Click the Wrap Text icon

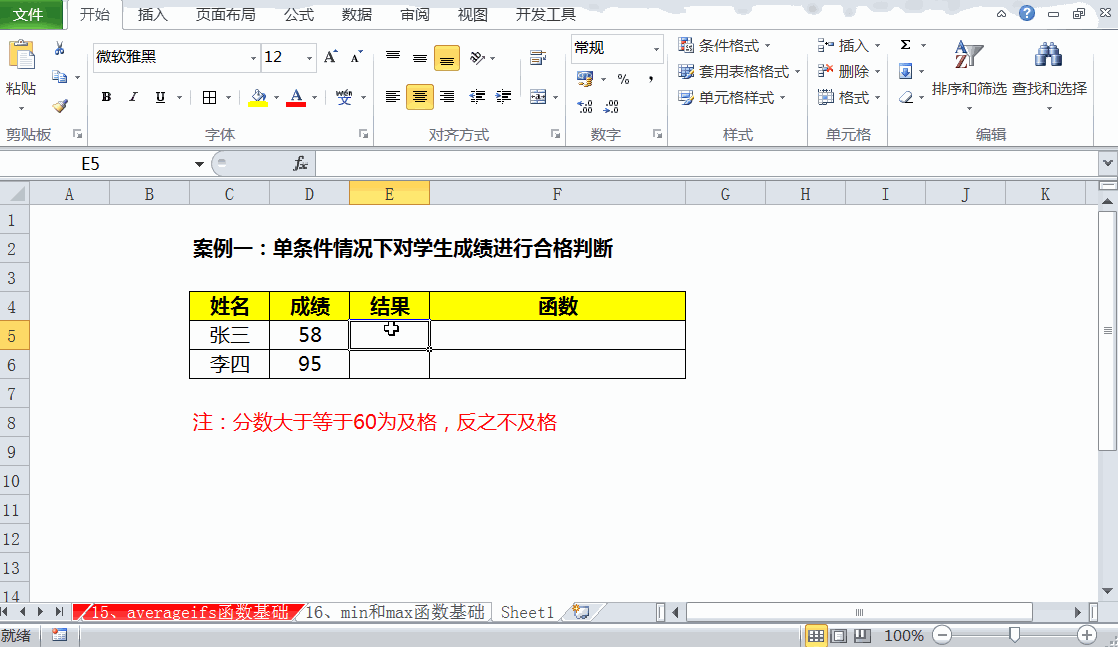[538, 58]
